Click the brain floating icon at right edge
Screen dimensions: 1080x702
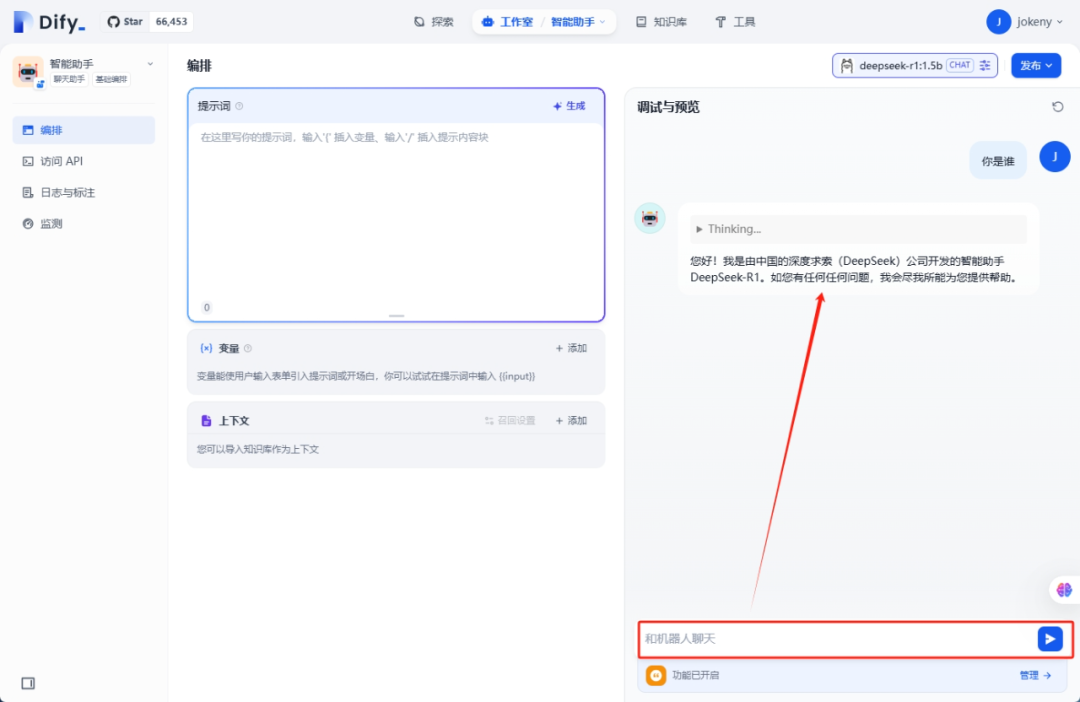click(x=1064, y=590)
